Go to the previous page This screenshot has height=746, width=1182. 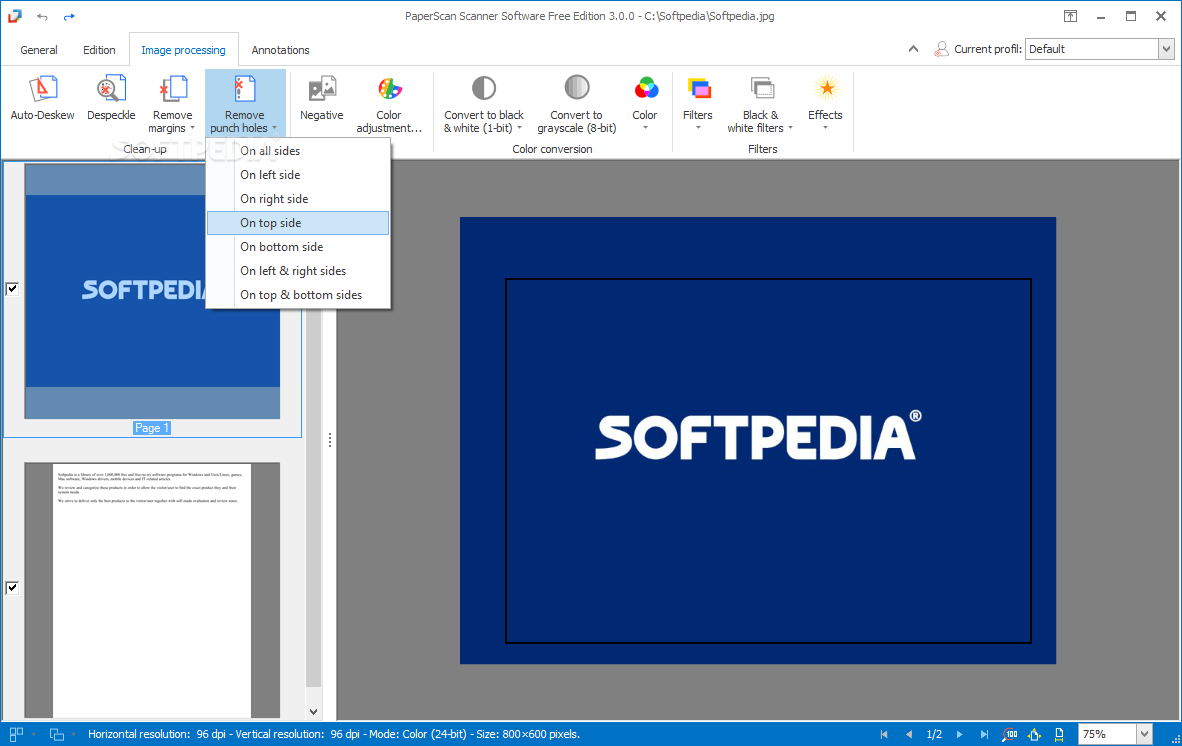point(908,734)
